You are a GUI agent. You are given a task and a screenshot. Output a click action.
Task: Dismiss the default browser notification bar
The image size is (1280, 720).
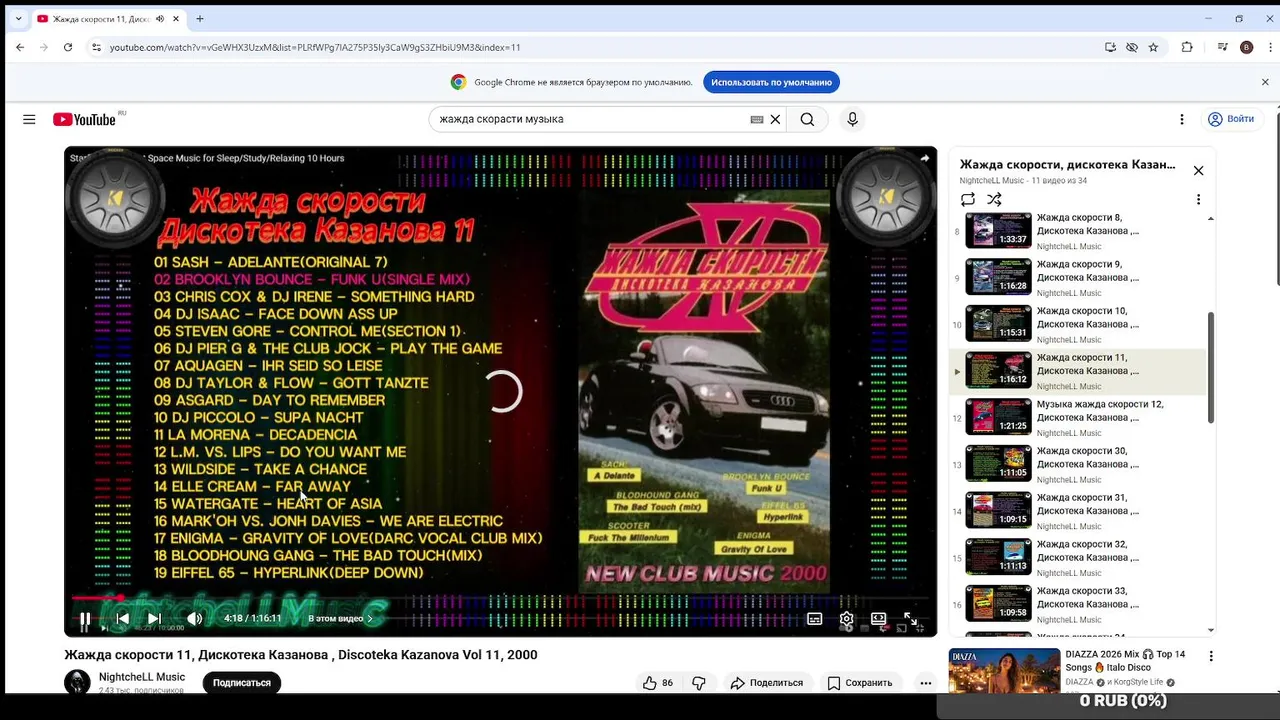(x=1265, y=82)
